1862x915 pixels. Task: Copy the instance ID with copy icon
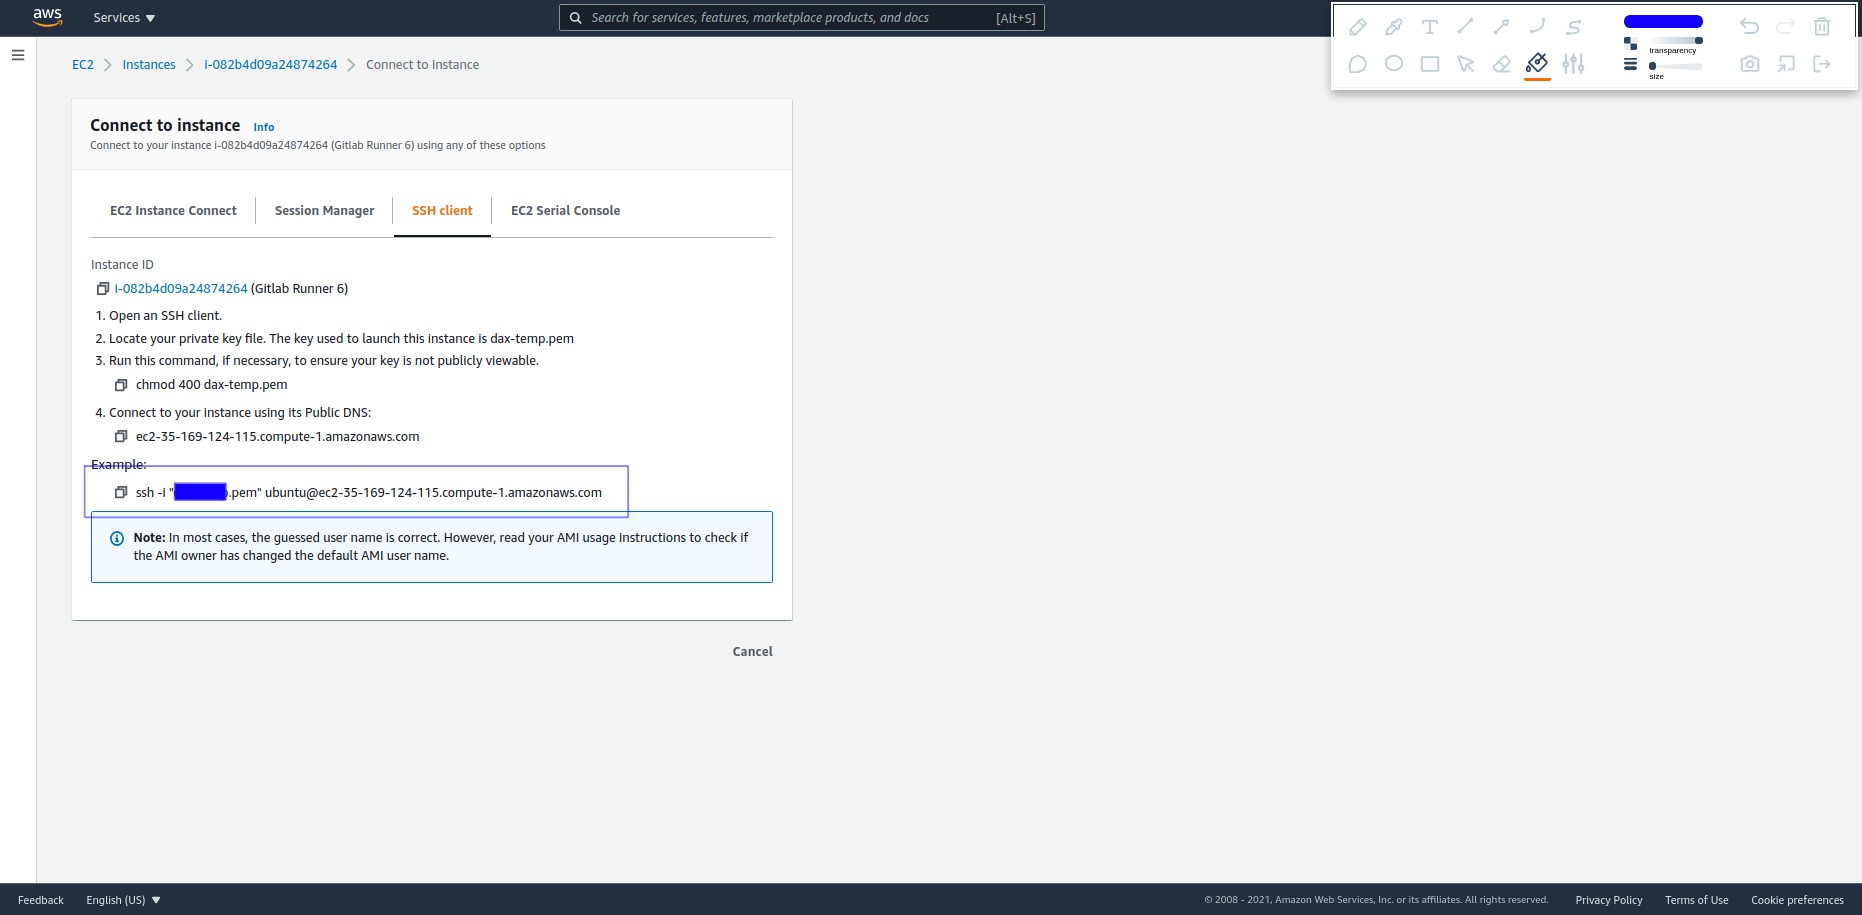tap(102, 289)
